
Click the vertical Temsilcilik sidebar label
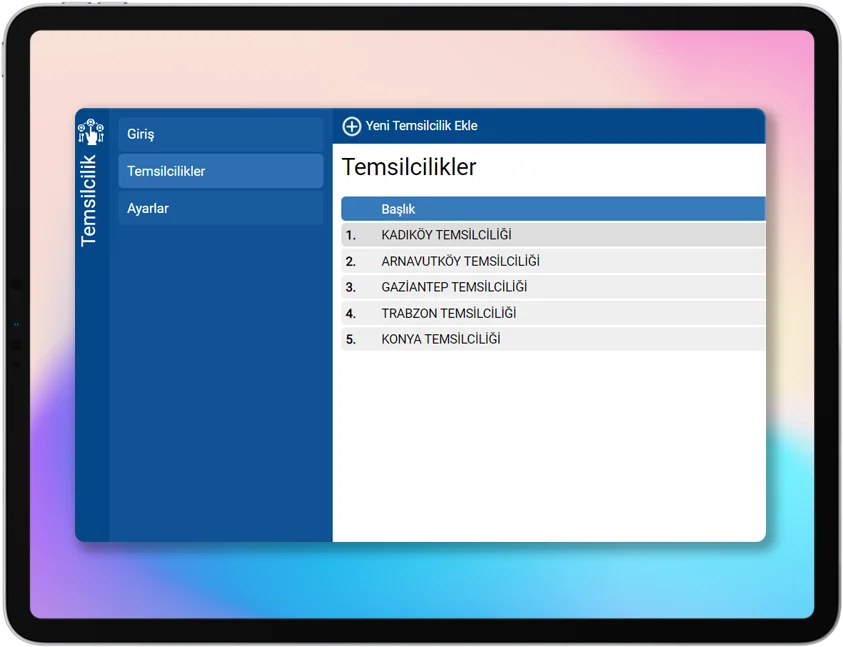[x=89, y=200]
